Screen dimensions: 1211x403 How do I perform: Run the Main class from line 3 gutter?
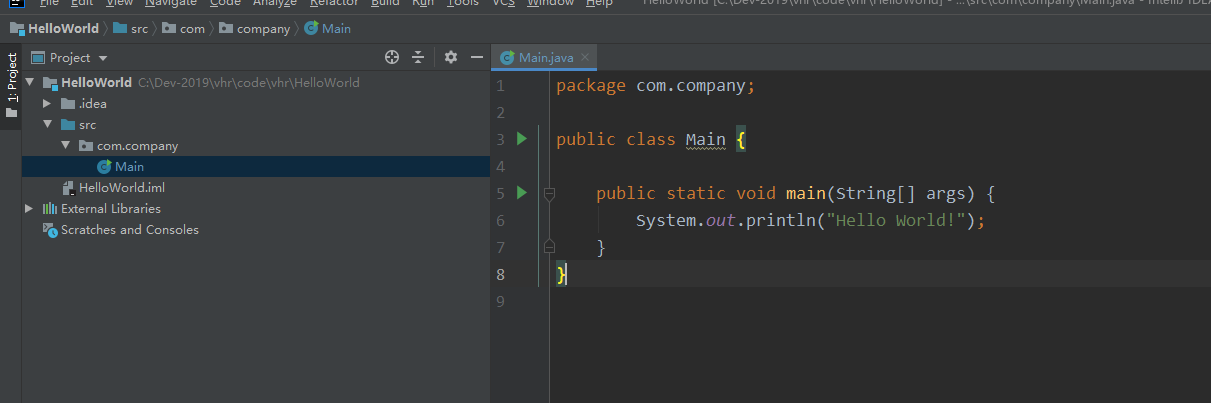(x=521, y=139)
